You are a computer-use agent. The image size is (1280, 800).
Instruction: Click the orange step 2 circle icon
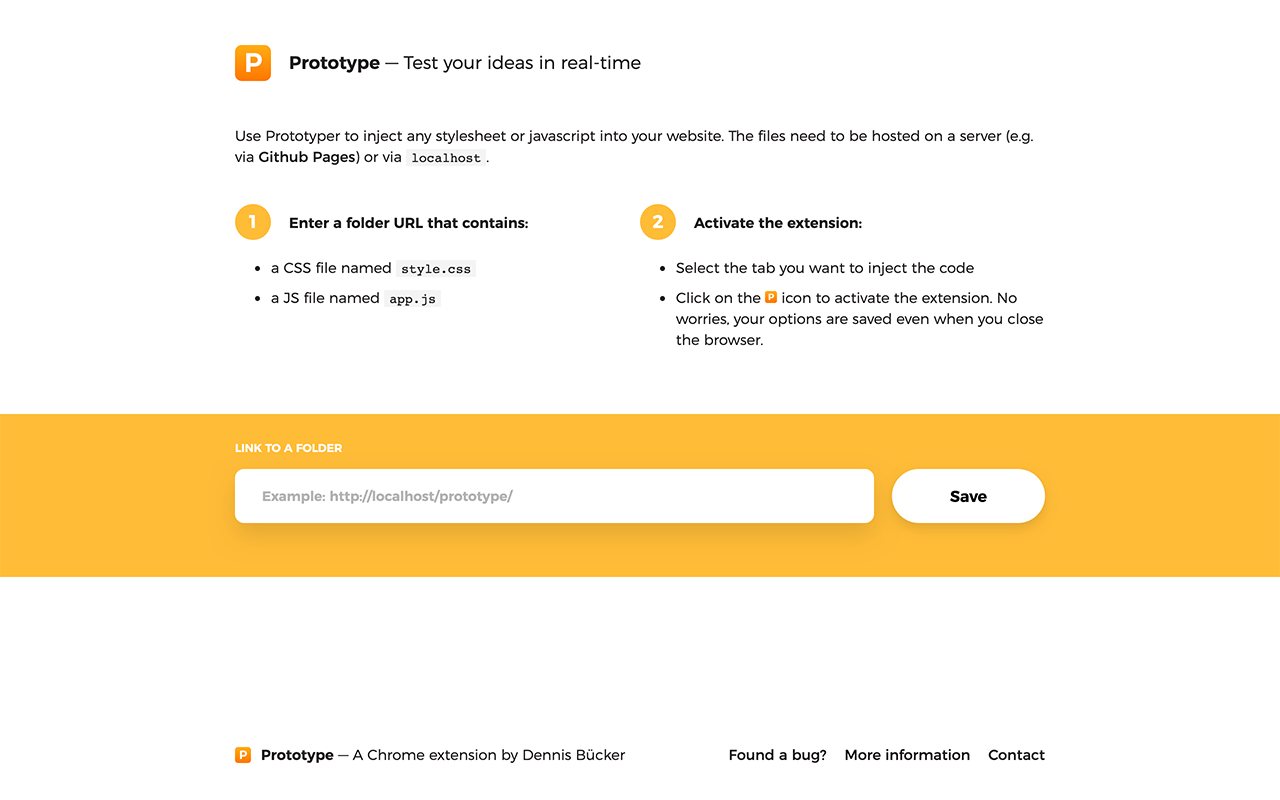tap(657, 222)
